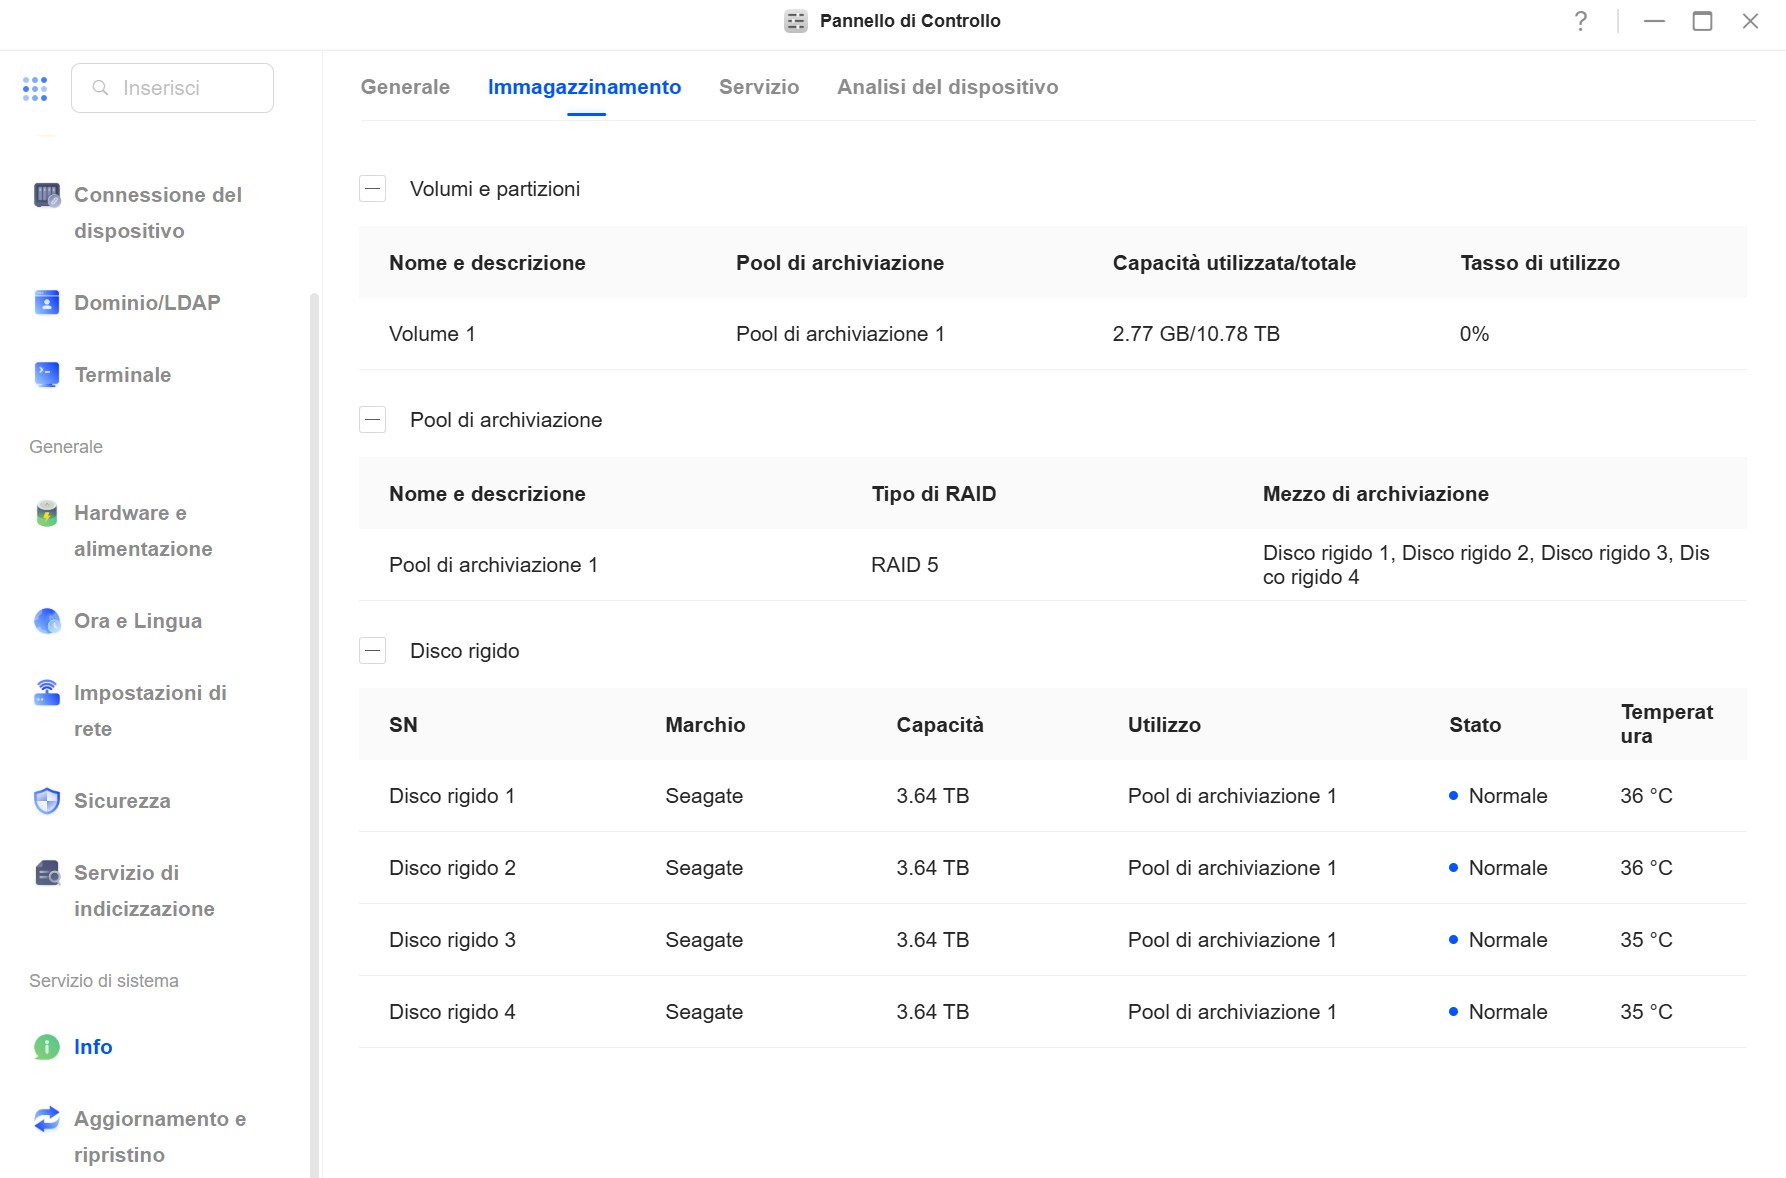
Task: Collapse the Volumi e partizioni section
Action: click(x=372, y=188)
